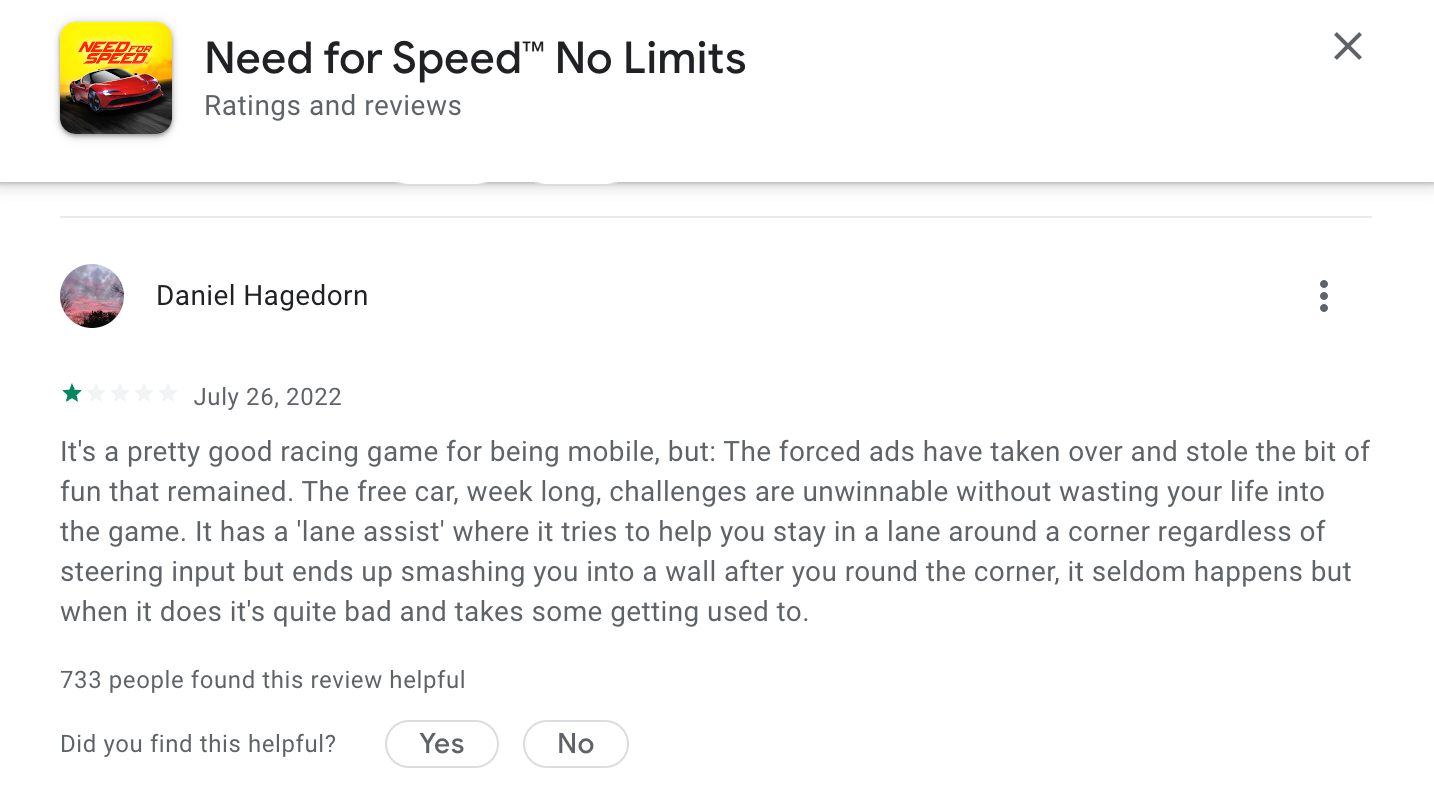The width and height of the screenshot is (1434, 790).
Task: Click the "Did you find this helpful?" label
Action: tap(198, 744)
